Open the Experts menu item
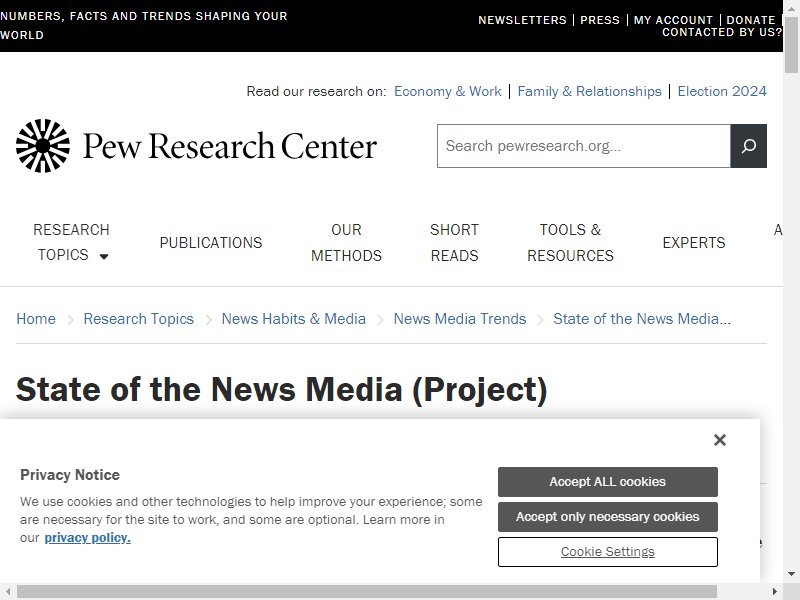800x600 pixels. (x=694, y=243)
